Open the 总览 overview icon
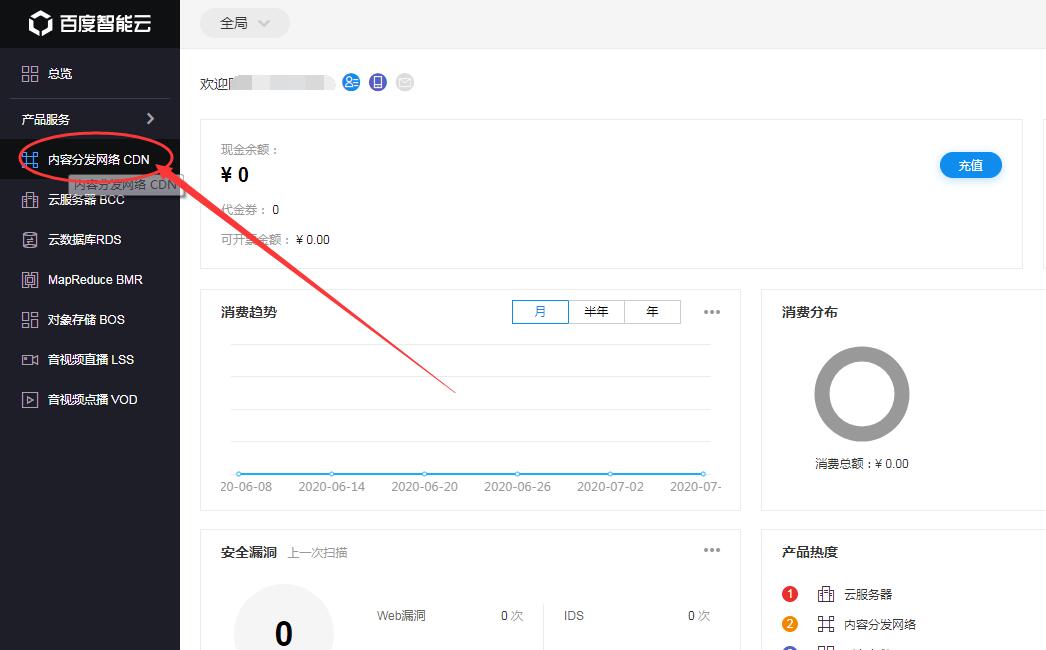Image resolution: width=1046 pixels, height=650 pixels. [x=30, y=73]
